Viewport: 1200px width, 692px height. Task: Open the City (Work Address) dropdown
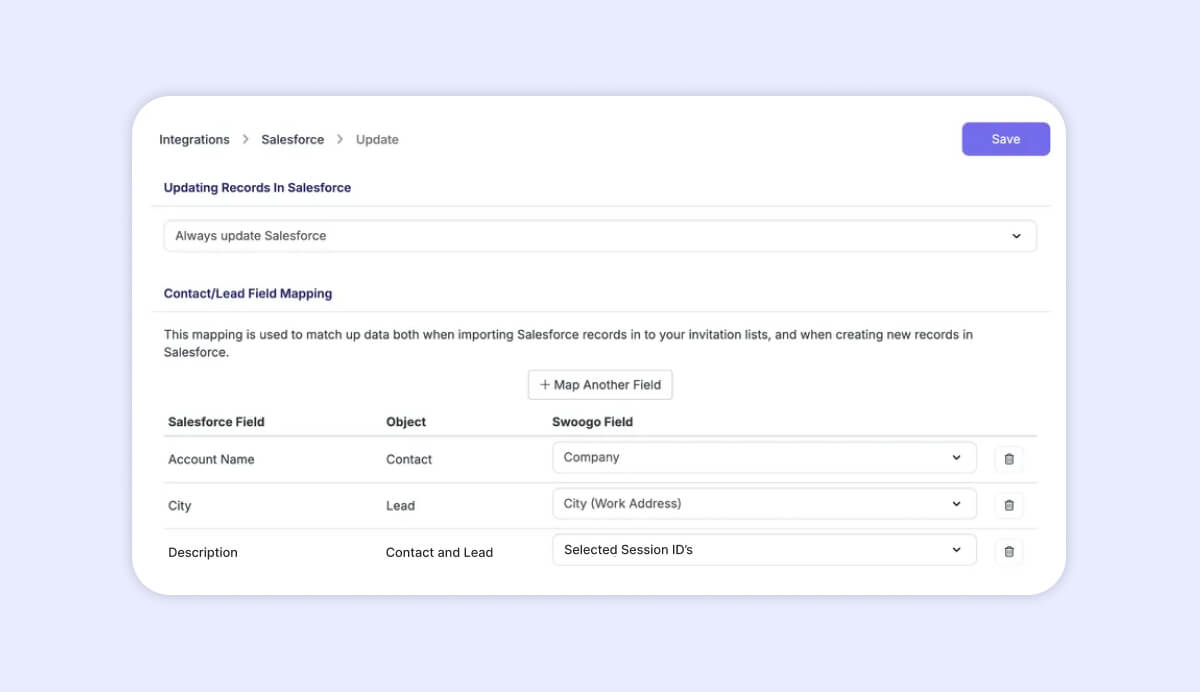(764, 504)
